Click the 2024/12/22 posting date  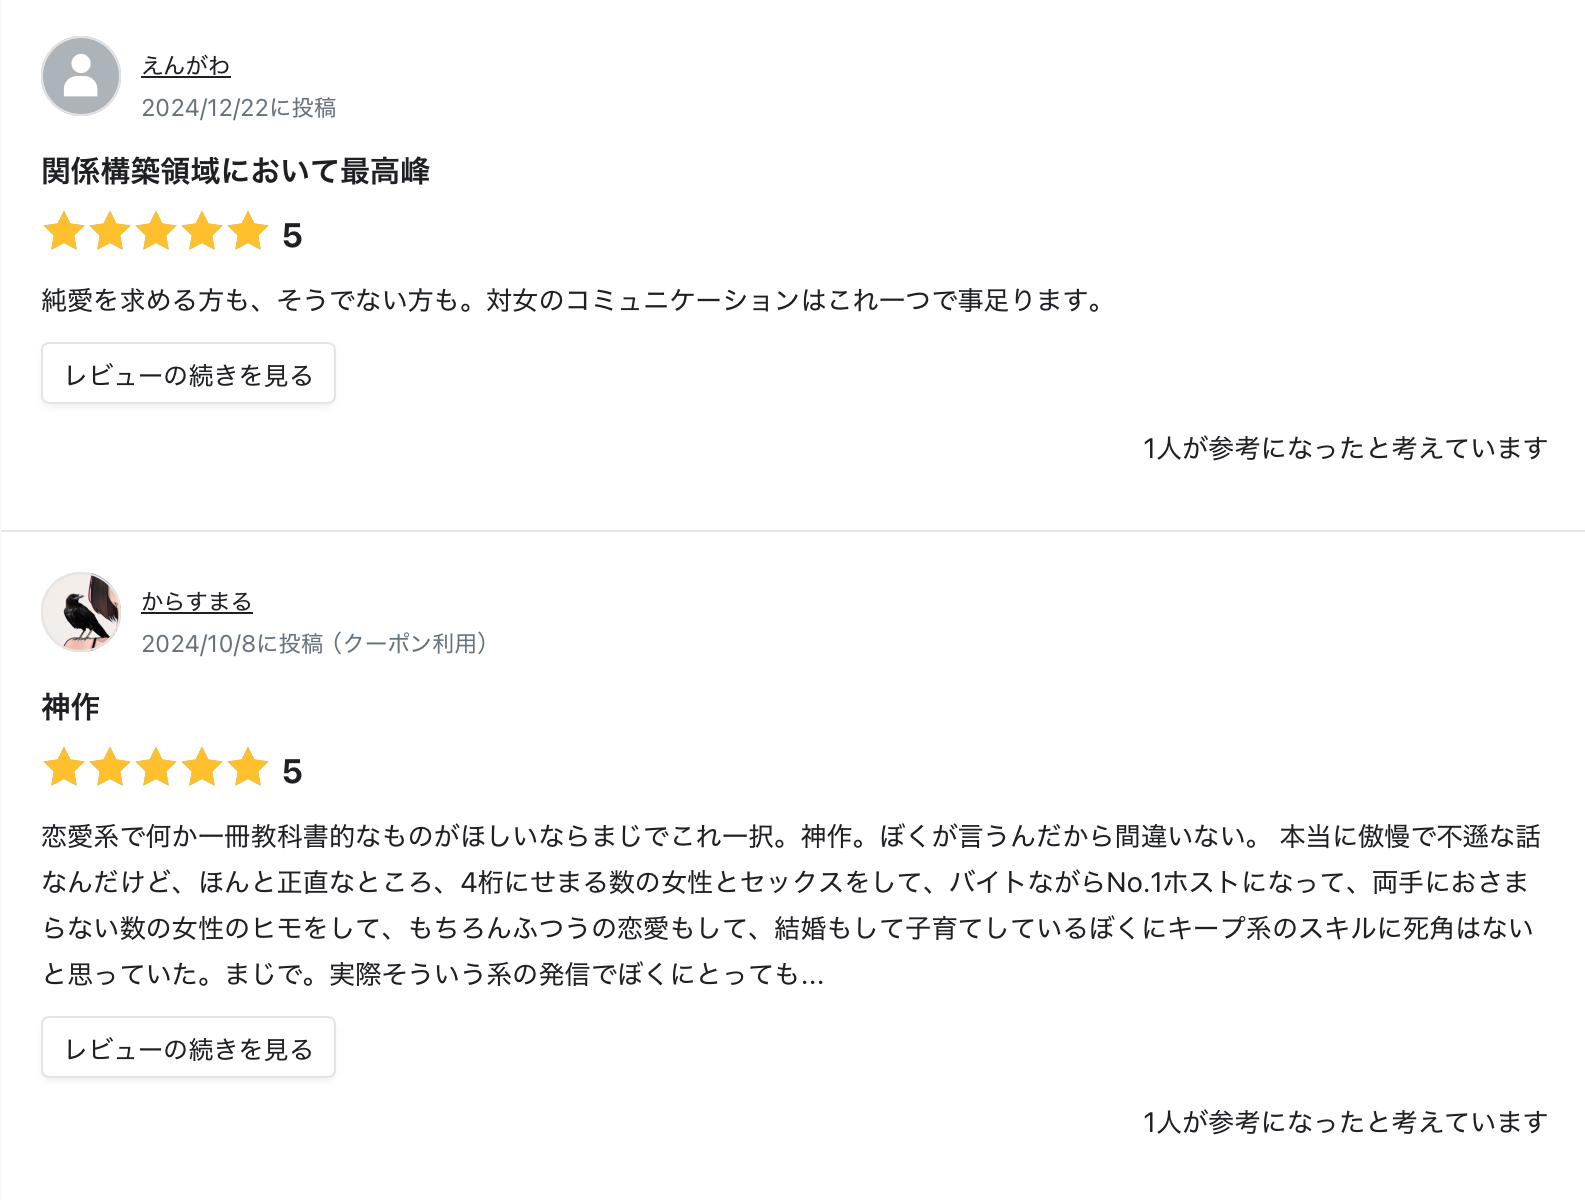click(x=239, y=108)
